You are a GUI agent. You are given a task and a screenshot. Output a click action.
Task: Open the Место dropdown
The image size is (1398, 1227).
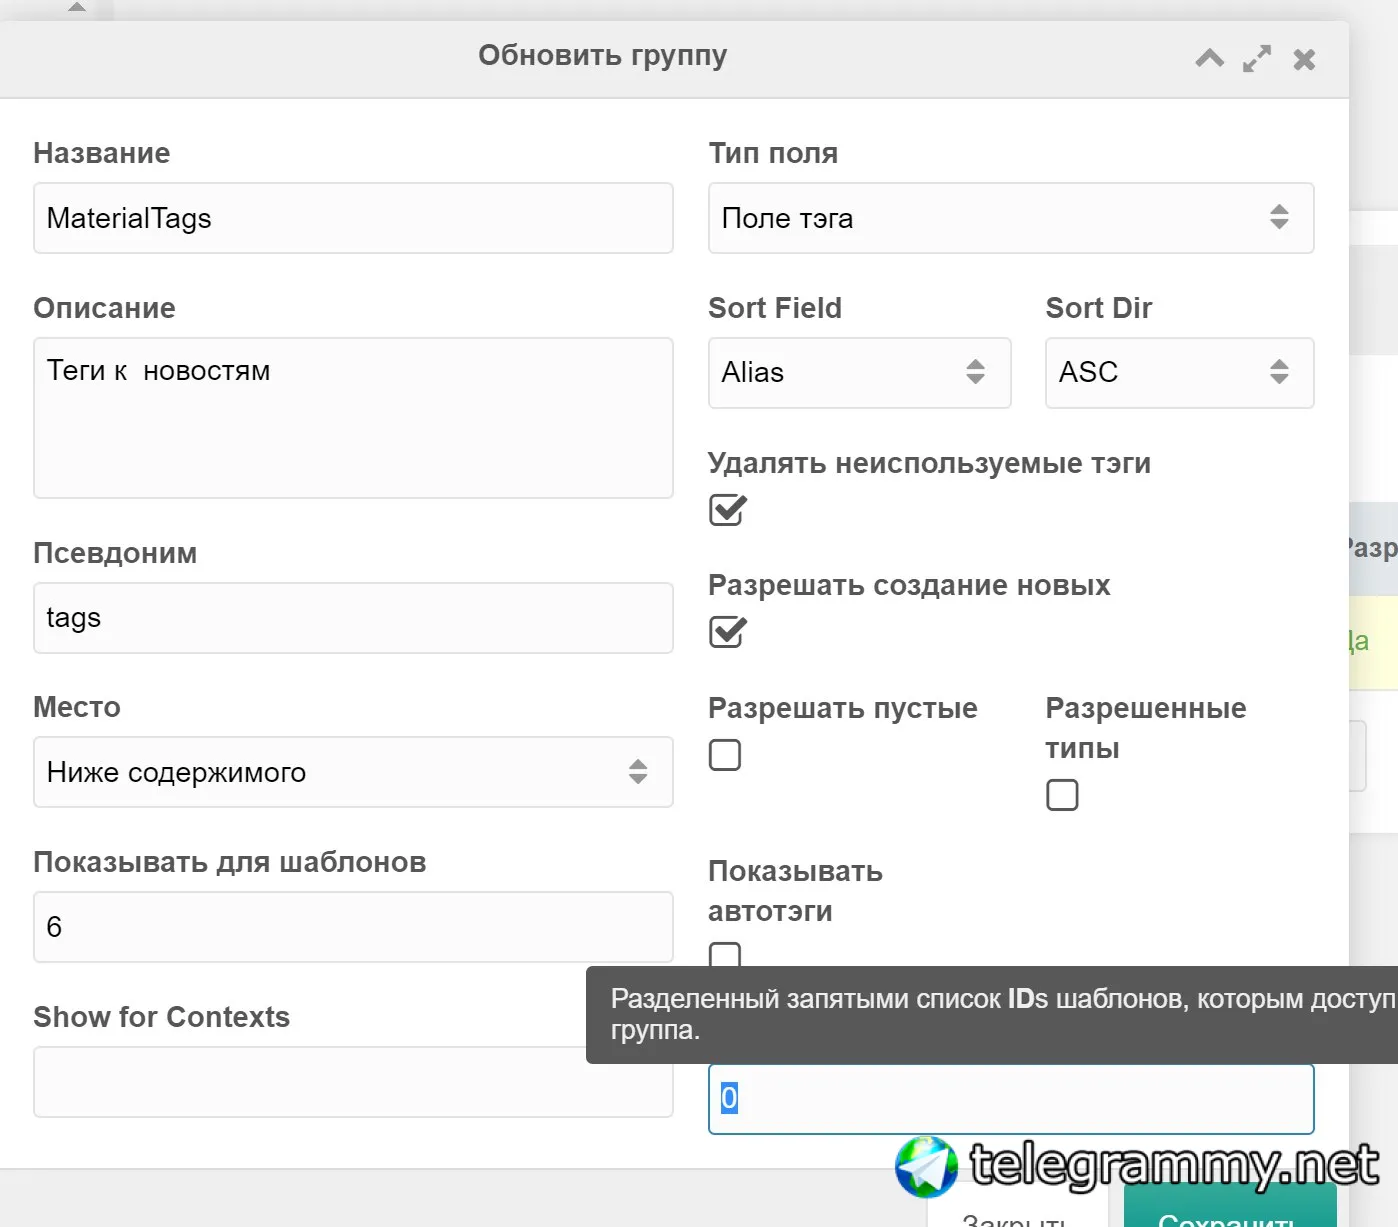click(353, 772)
